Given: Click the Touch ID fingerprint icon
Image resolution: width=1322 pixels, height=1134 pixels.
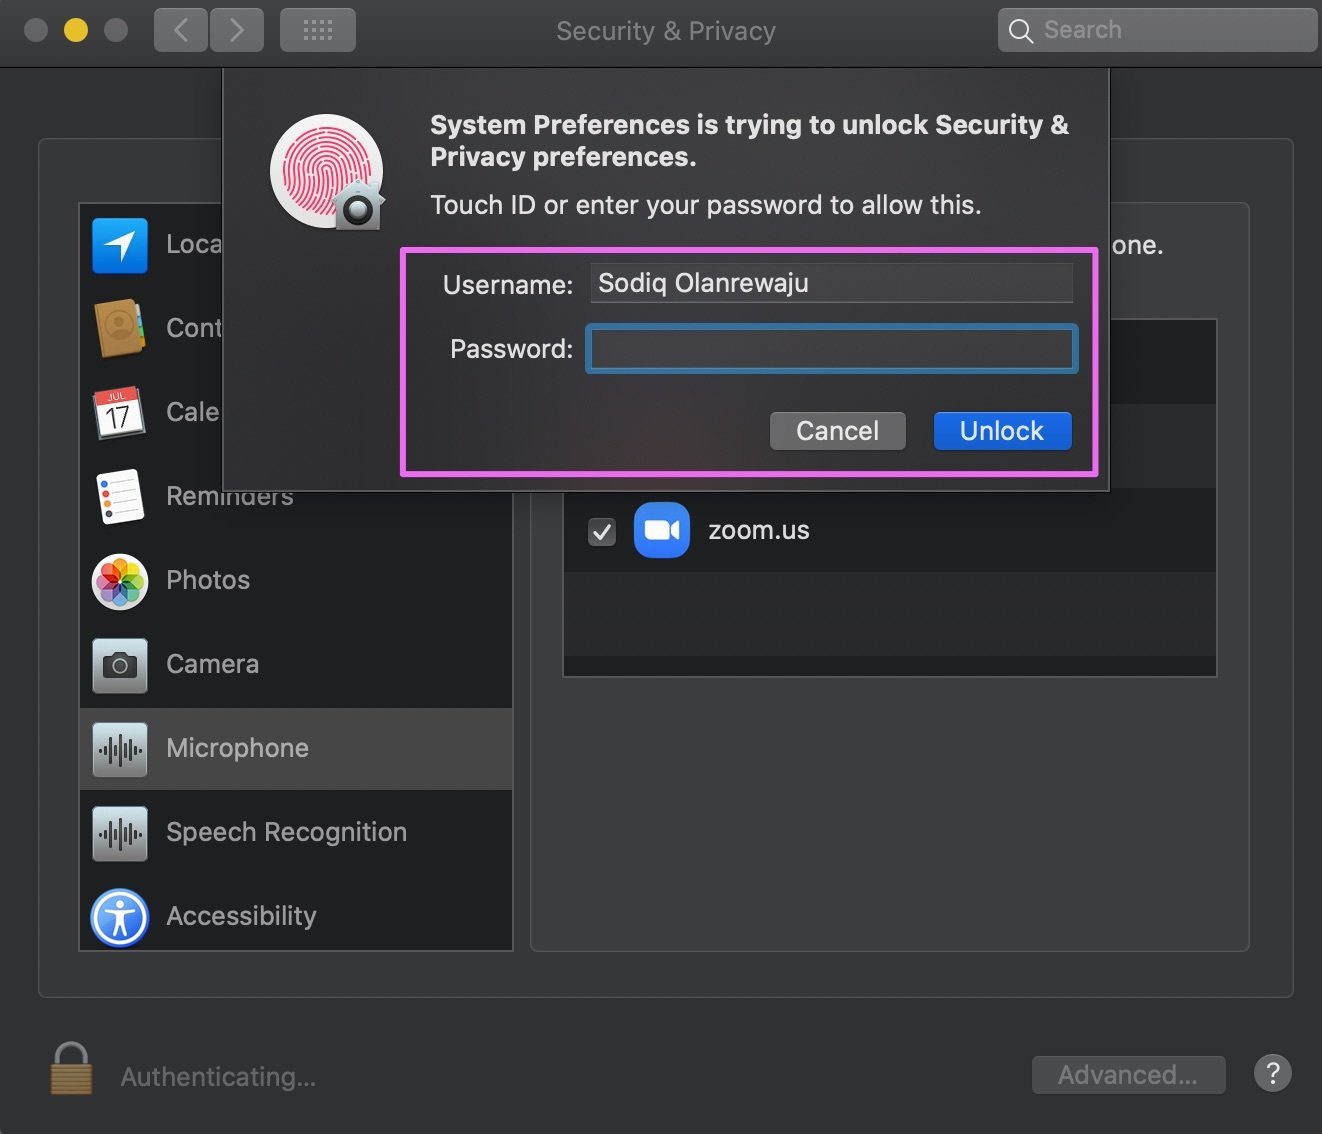Looking at the screenshot, I should click(327, 171).
